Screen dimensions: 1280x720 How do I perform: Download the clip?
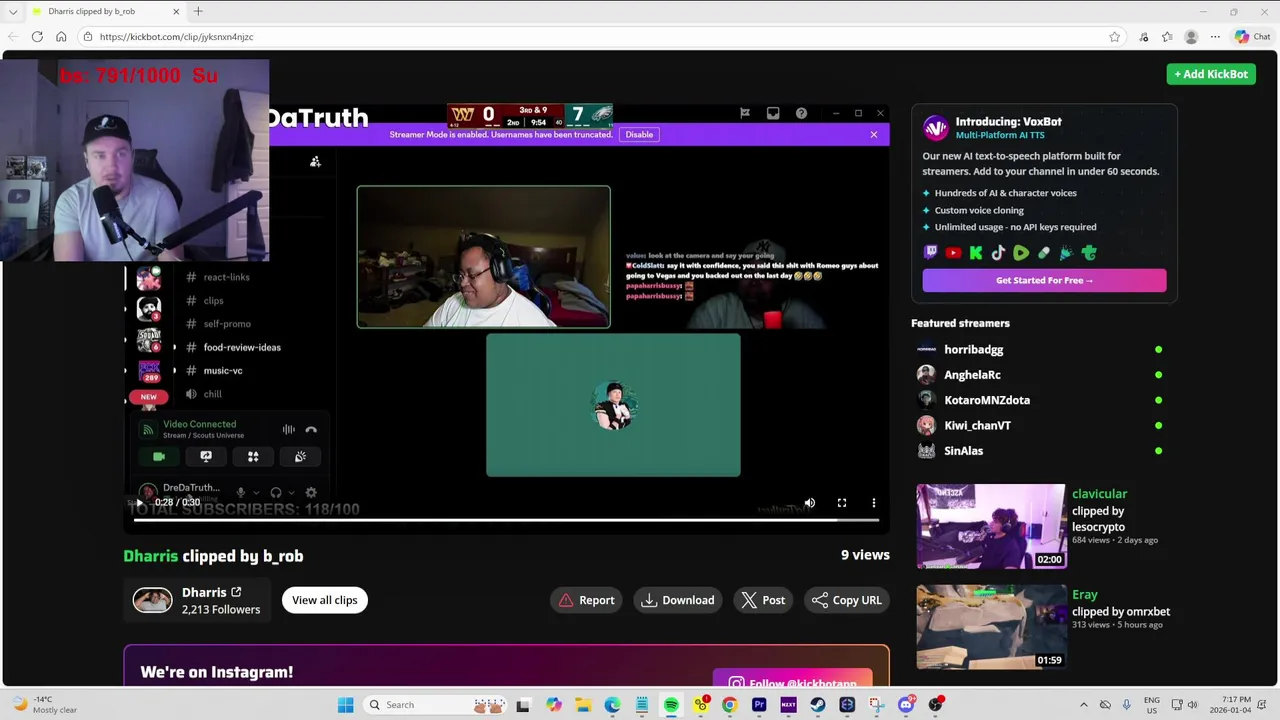[x=678, y=600]
